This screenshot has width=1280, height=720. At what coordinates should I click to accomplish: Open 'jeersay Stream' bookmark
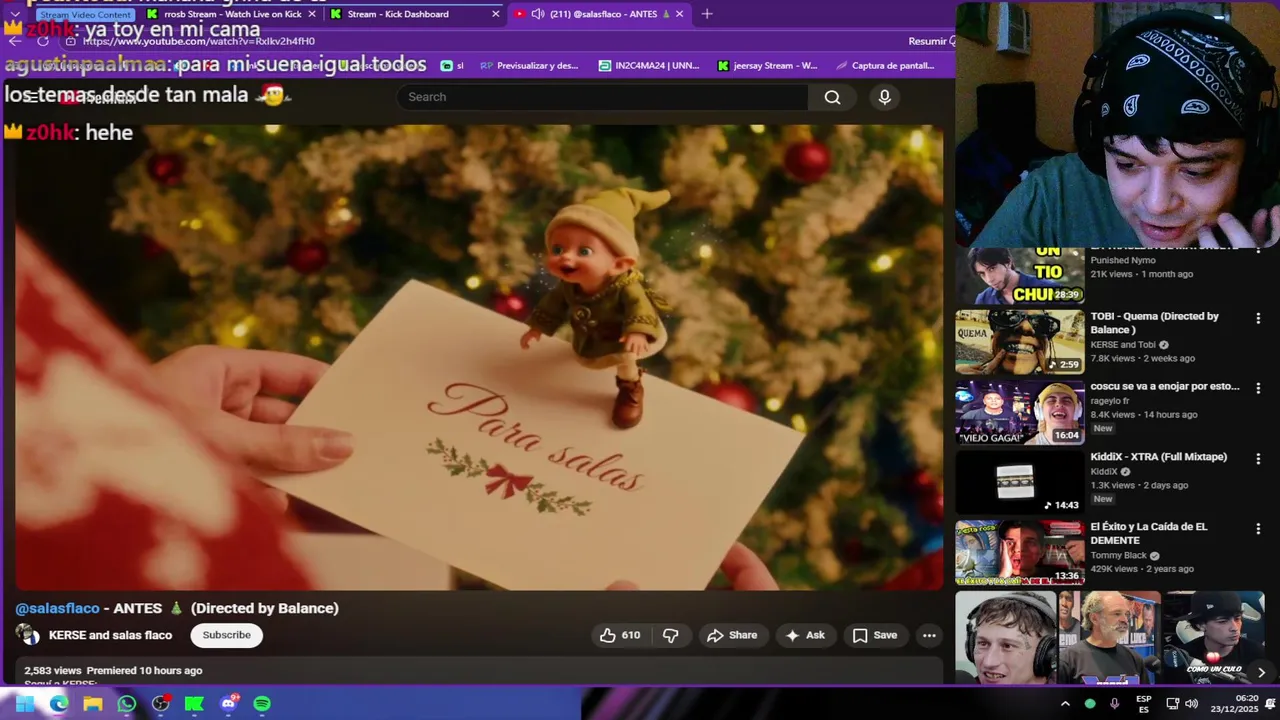pos(767,66)
